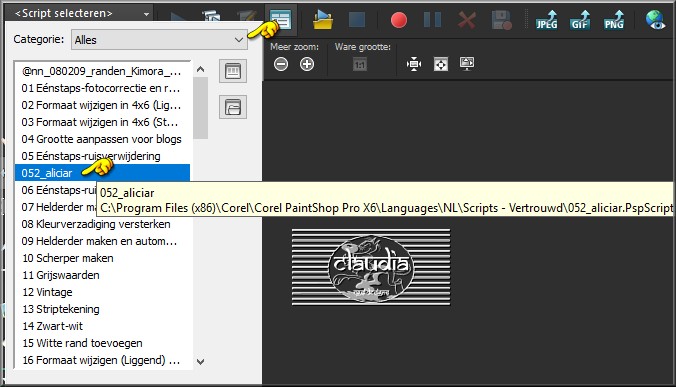Select 08 Kleurverzadiging versterken
Image resolution: width=676 pixels, height=387 pixels.
click(x=103, y=224)
